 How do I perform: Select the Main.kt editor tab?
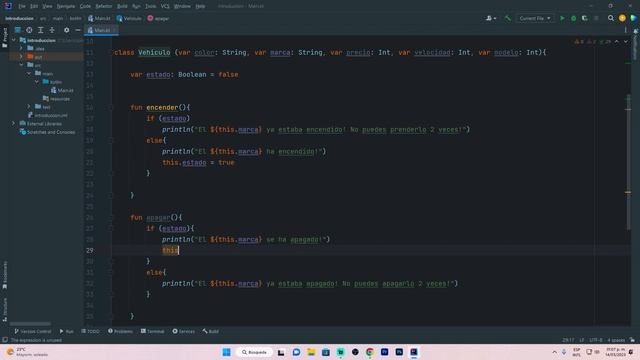[102, 30]
